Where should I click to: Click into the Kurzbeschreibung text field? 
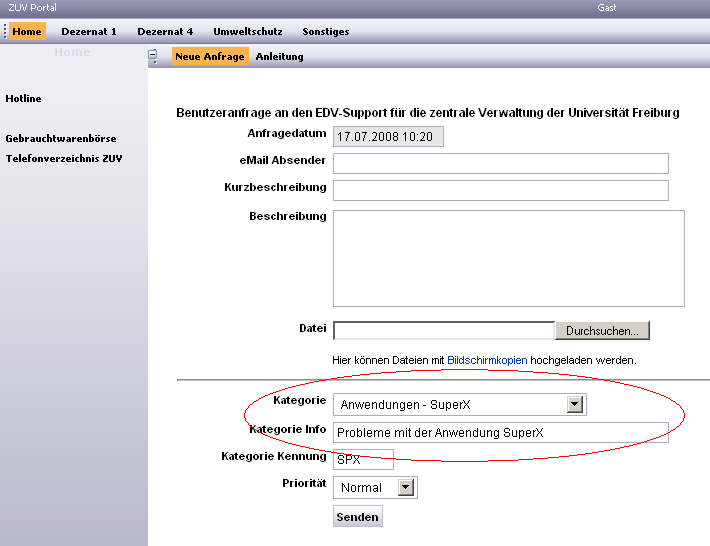(x=500, y=190)
